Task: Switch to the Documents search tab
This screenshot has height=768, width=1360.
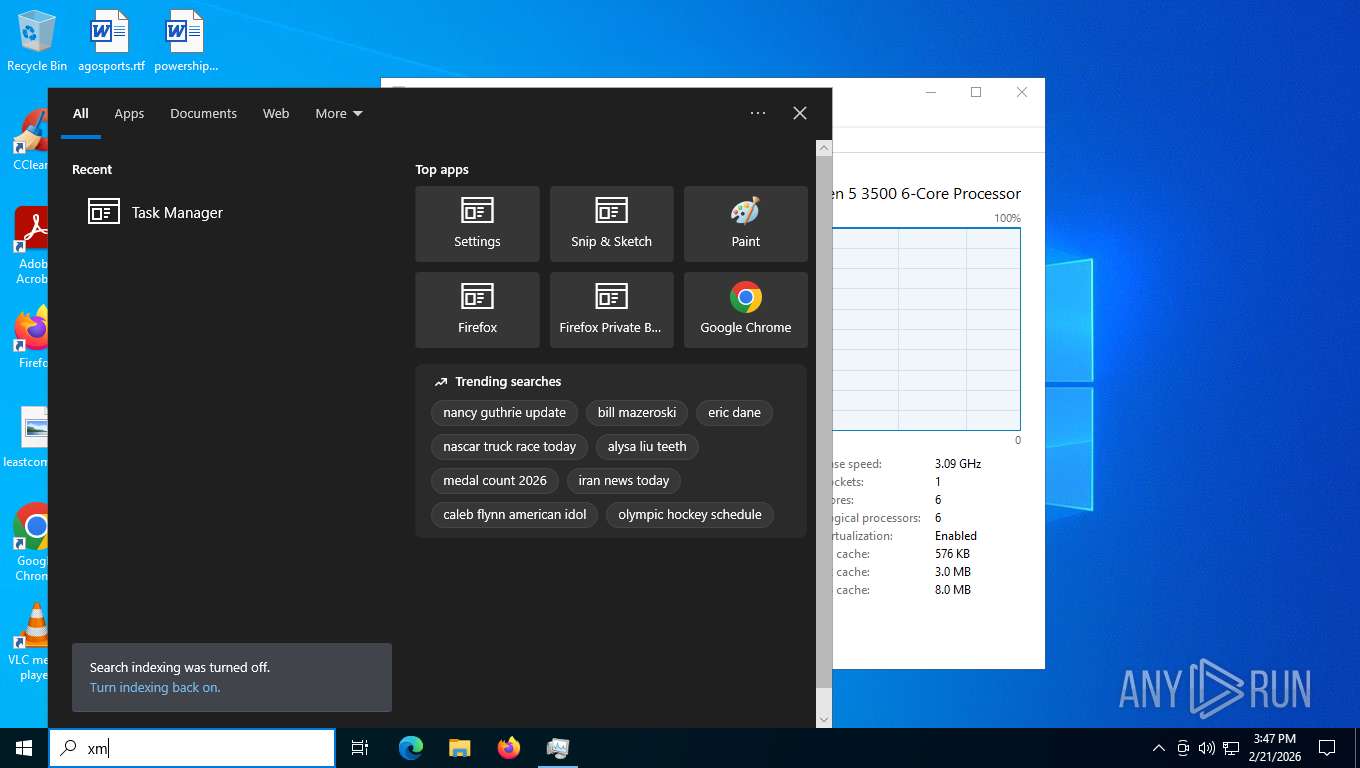Action: (x=203, y=113)
